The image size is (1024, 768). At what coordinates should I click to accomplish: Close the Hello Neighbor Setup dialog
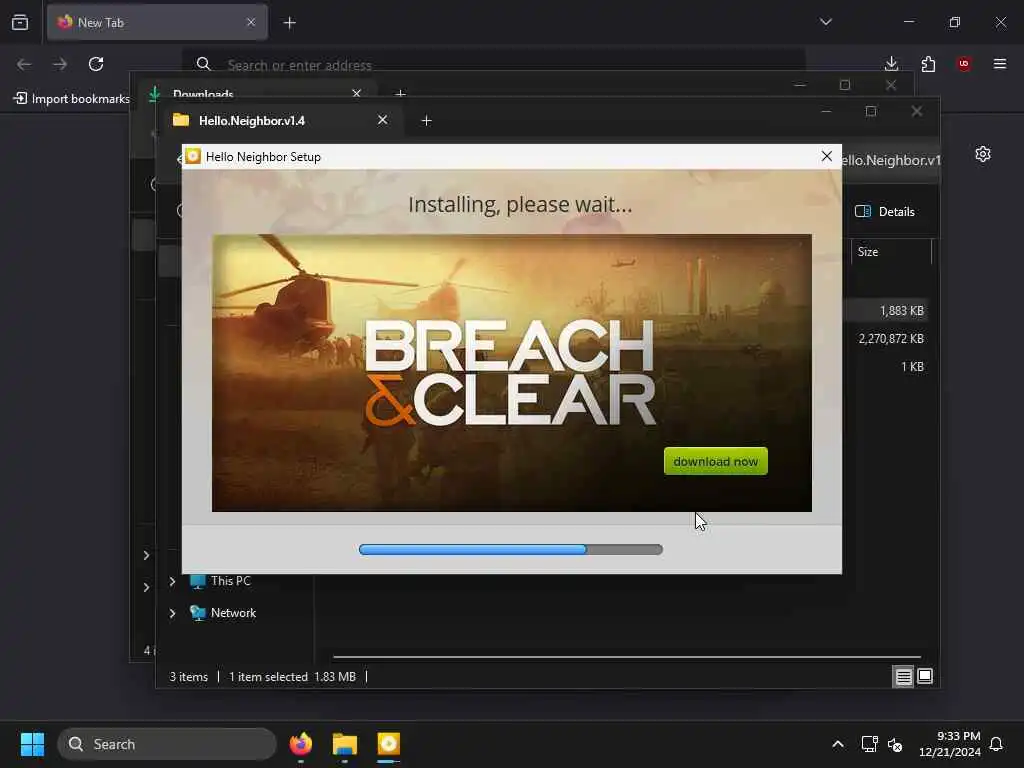point(826,156)
